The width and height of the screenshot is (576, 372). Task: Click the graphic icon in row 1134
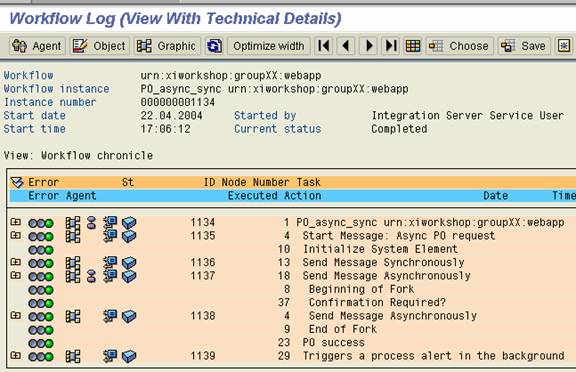click(73, 223)
